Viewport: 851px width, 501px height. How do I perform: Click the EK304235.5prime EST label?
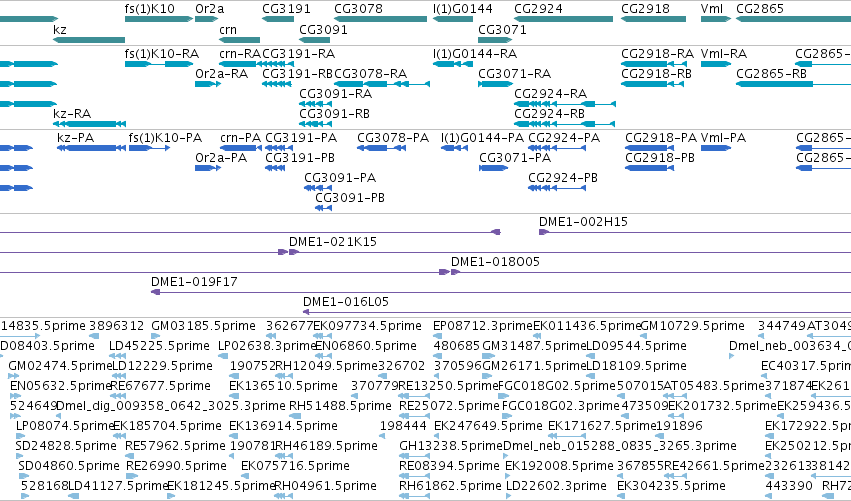point(671,486)
